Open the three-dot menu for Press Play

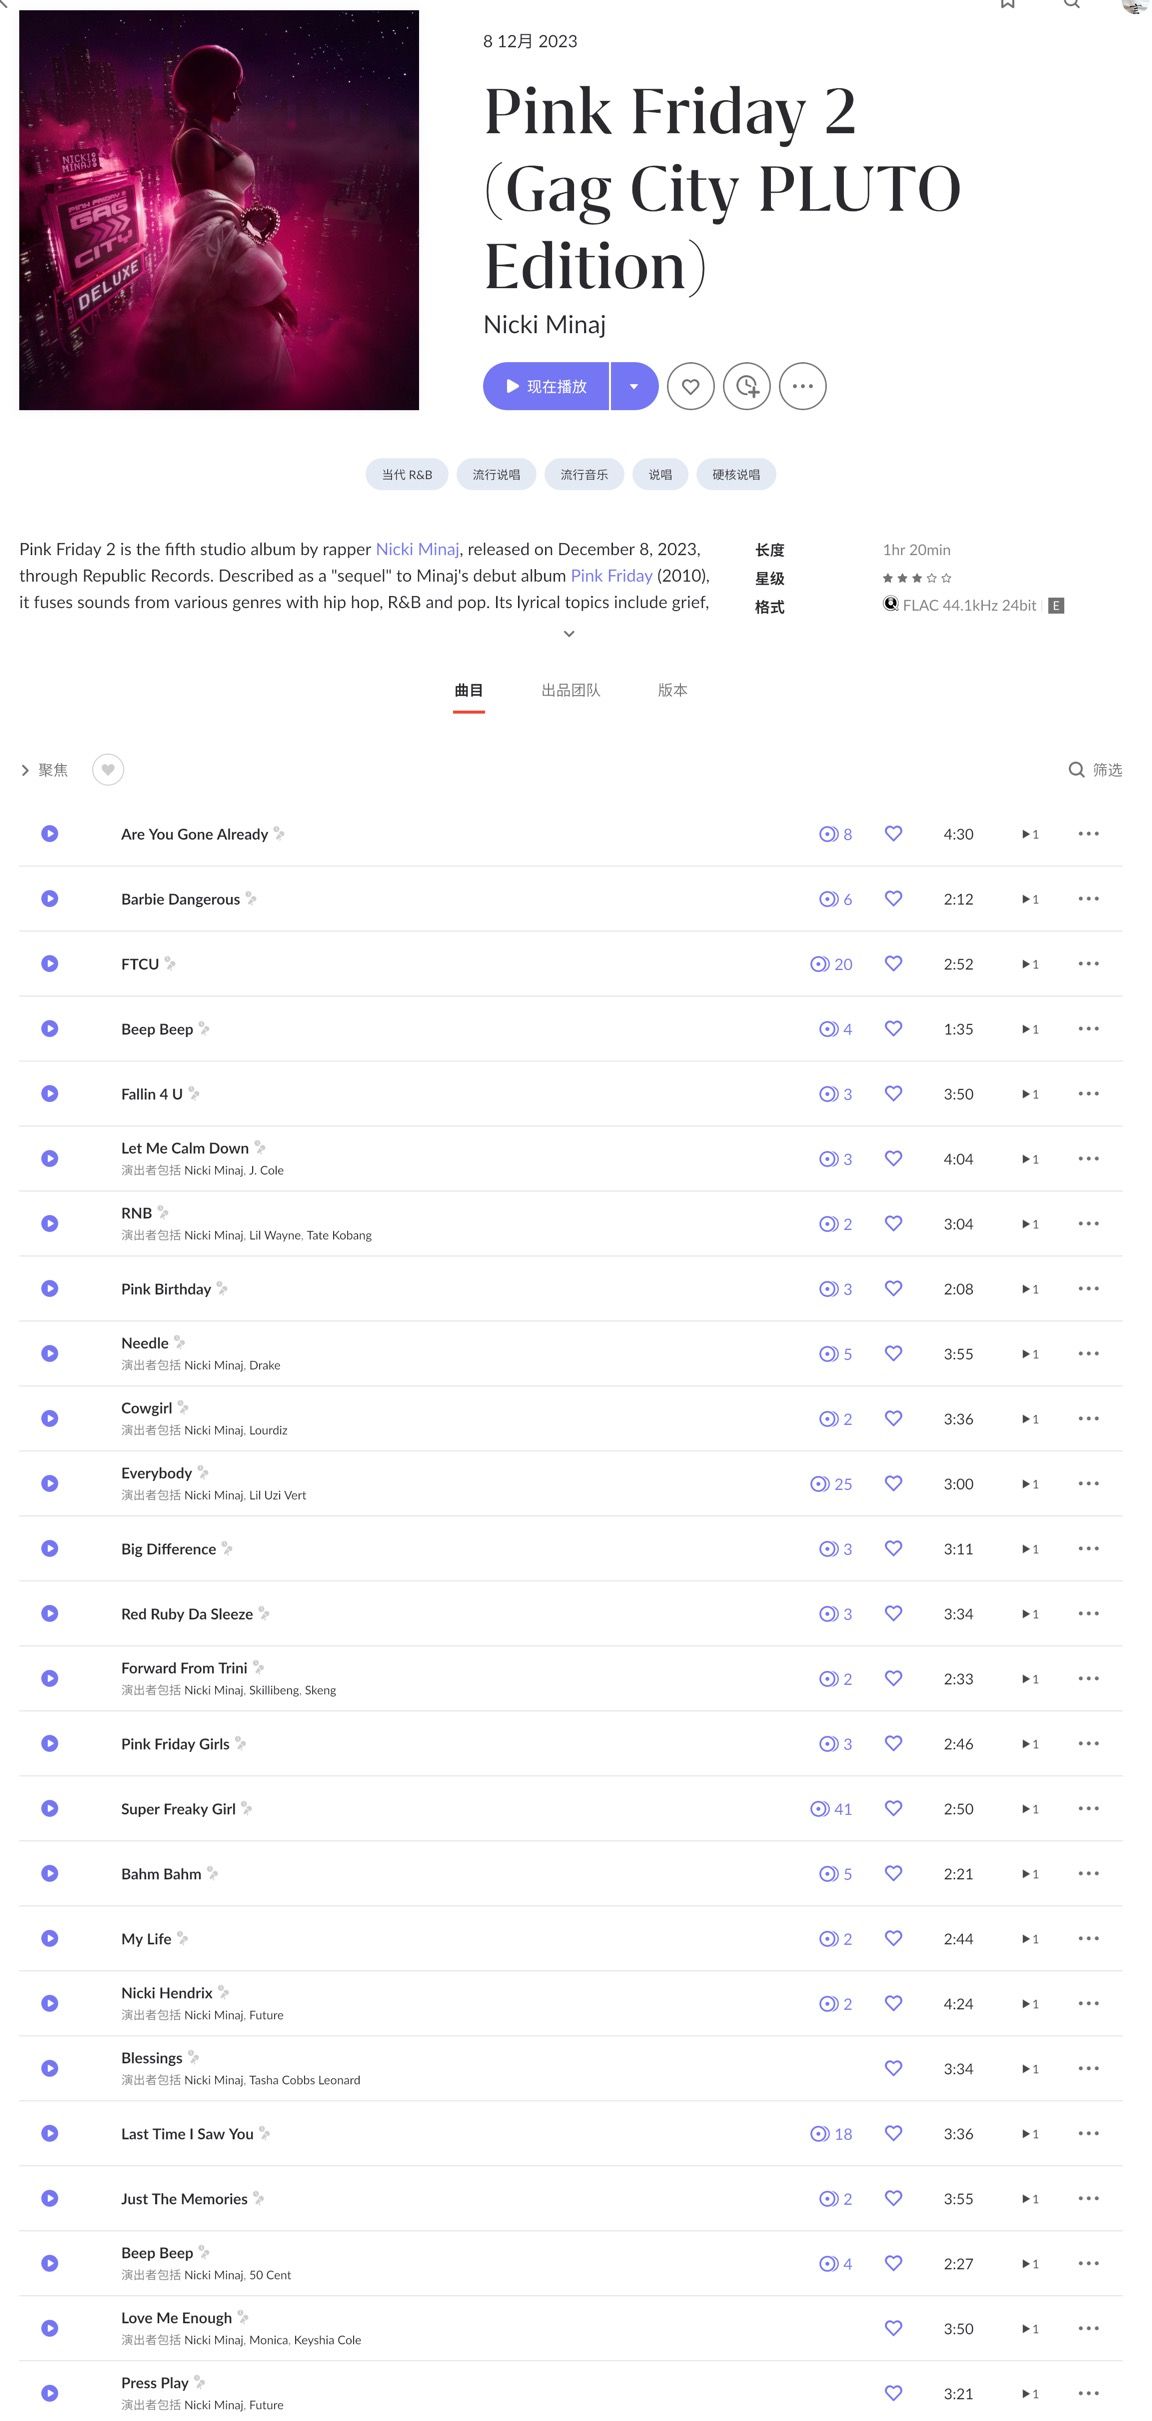(1088, 2393)
